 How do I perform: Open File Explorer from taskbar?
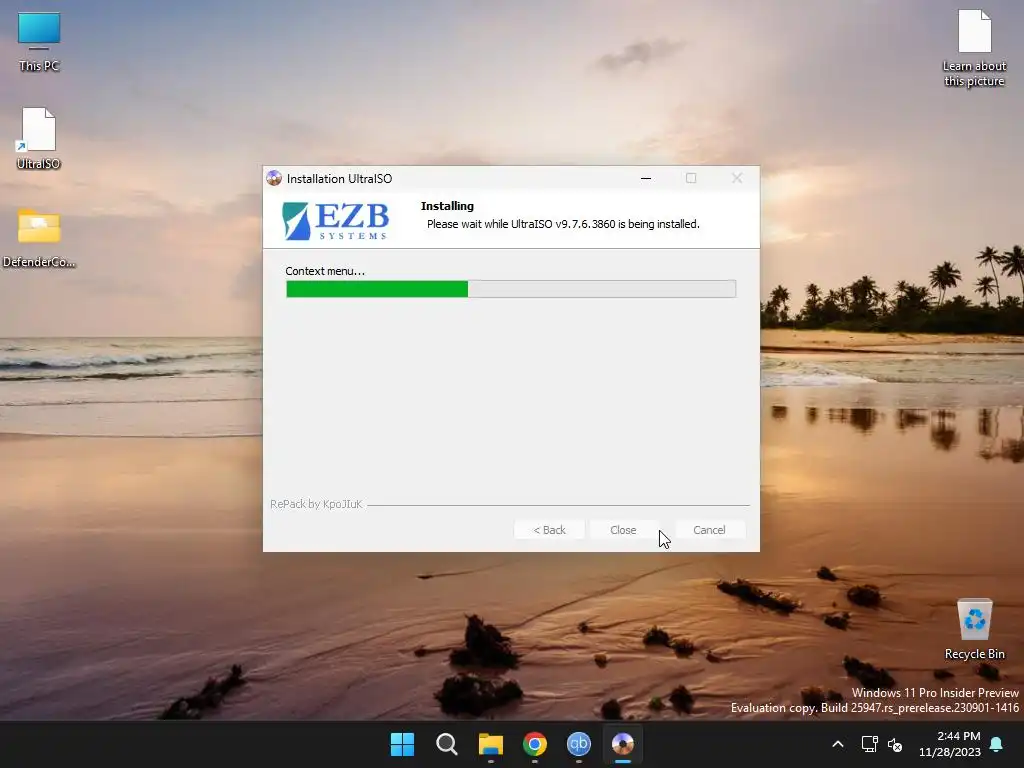click(x=490, y=744)
